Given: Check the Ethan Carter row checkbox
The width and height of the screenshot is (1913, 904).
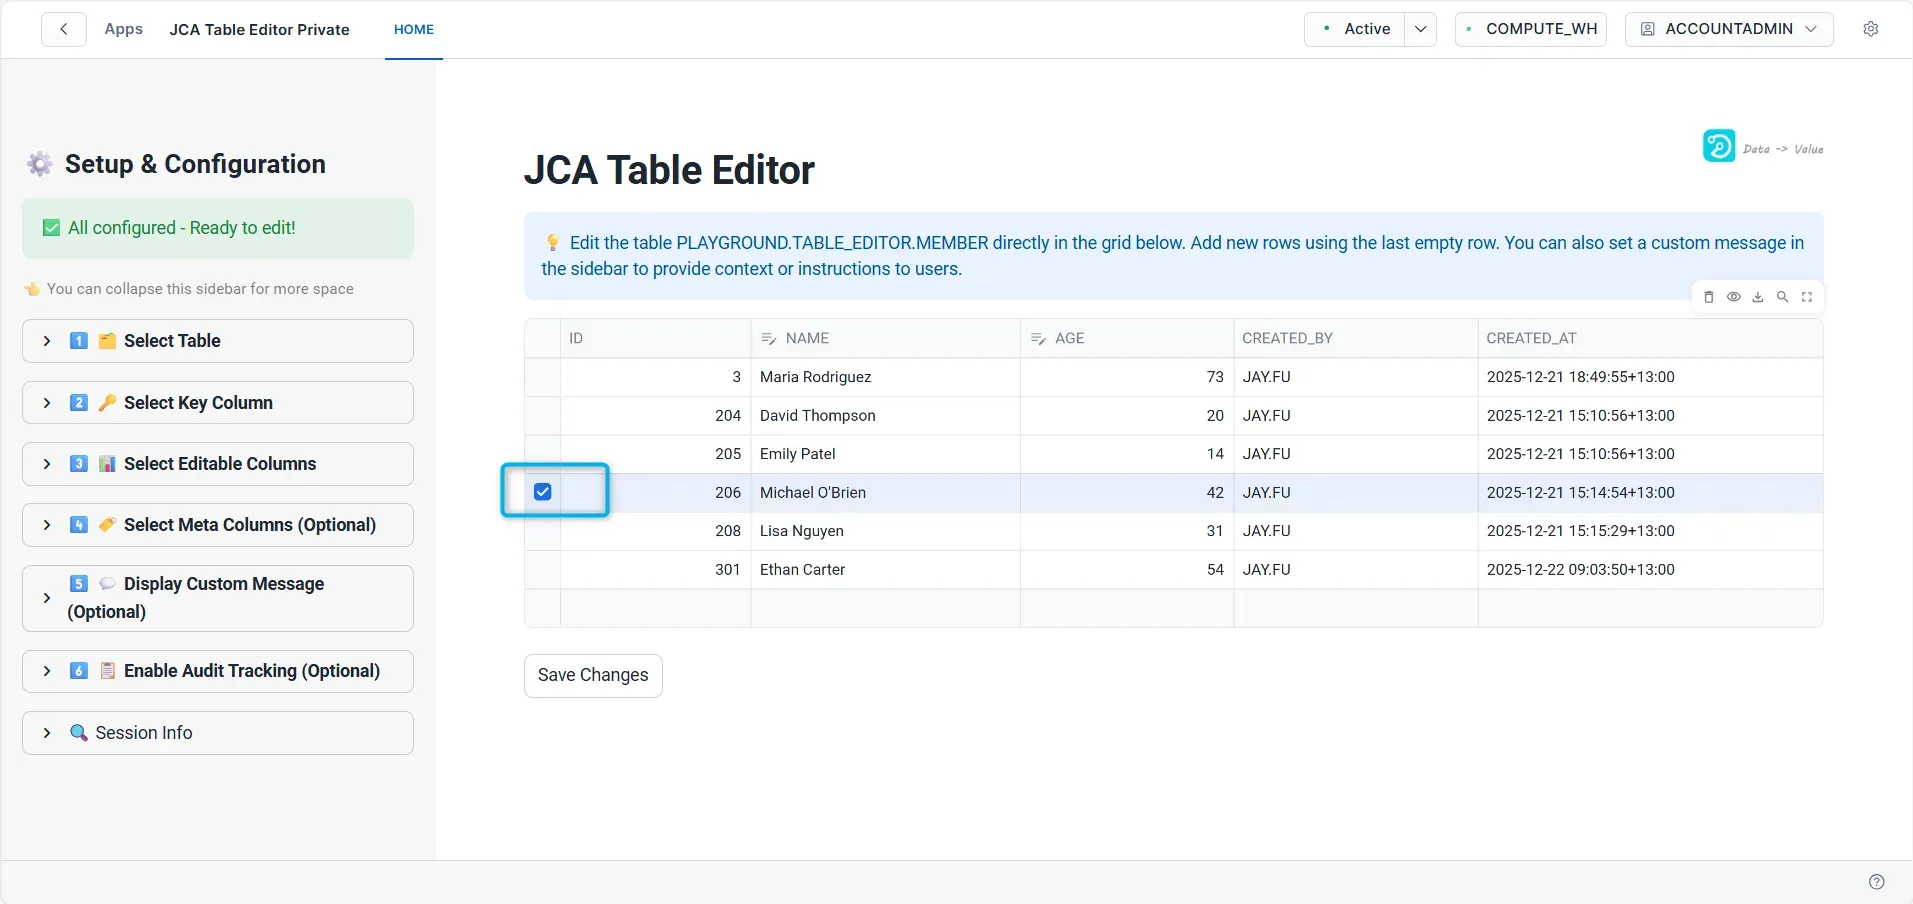Looking at the screenshot, I should [x=542, y=569].
